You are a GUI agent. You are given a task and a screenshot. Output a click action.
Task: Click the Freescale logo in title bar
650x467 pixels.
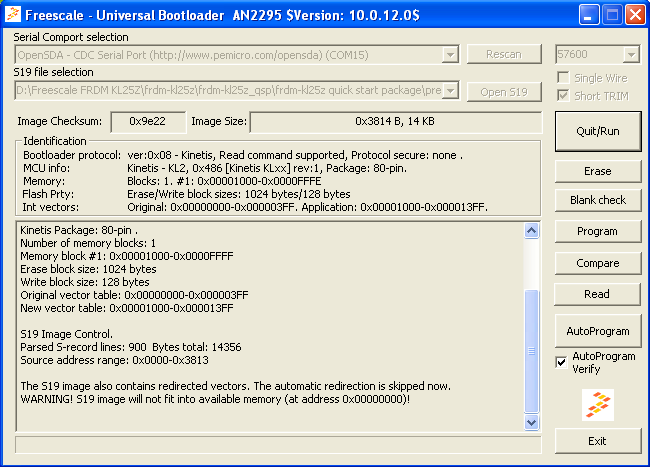tap(13, 15)
